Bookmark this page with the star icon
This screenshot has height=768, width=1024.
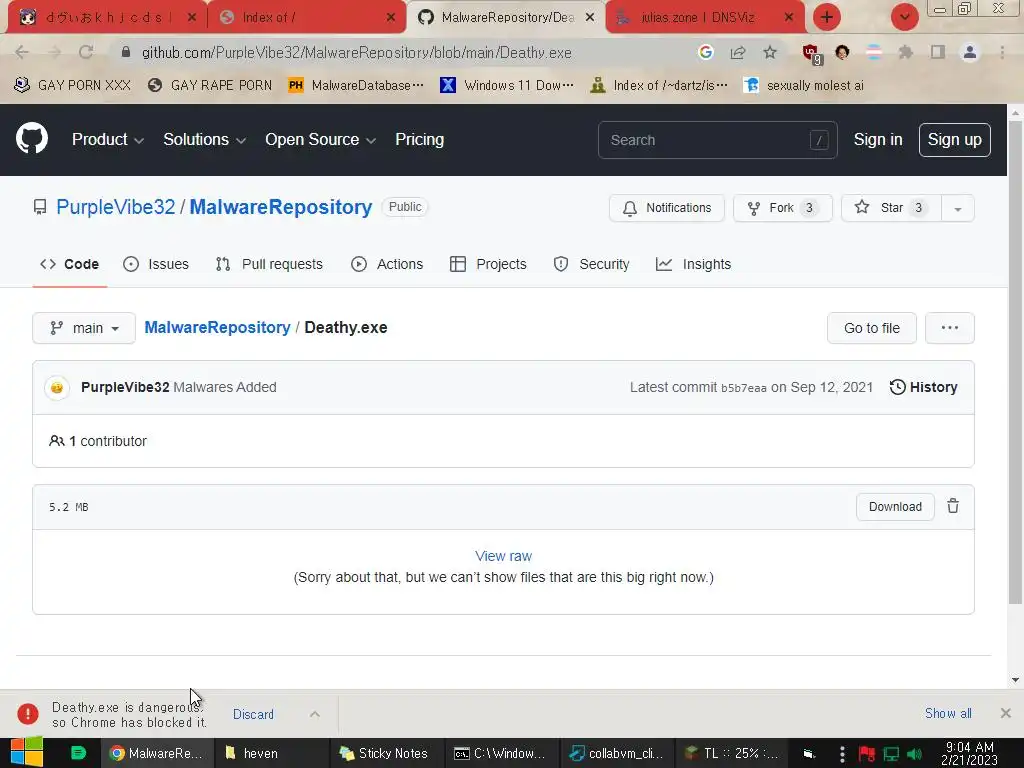click(770, 52)
